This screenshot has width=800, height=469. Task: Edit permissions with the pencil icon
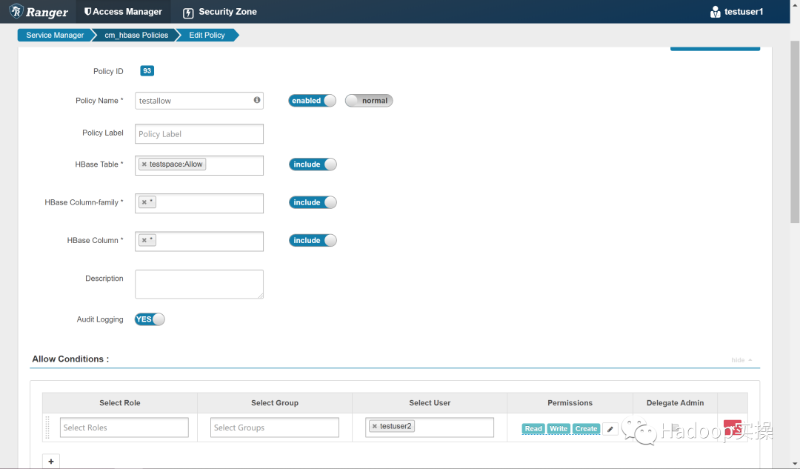pos(610,429)
